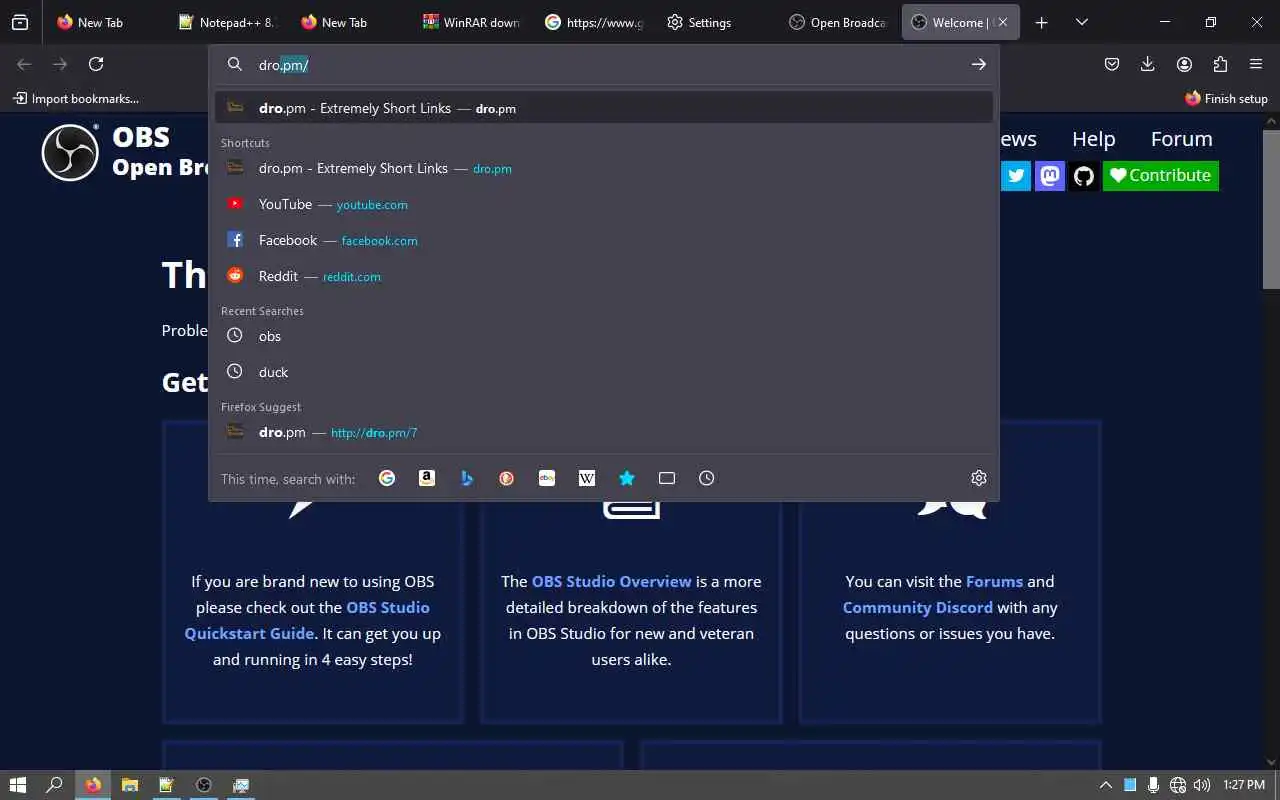Open the Help menu on OBS site

point(1093,139)
